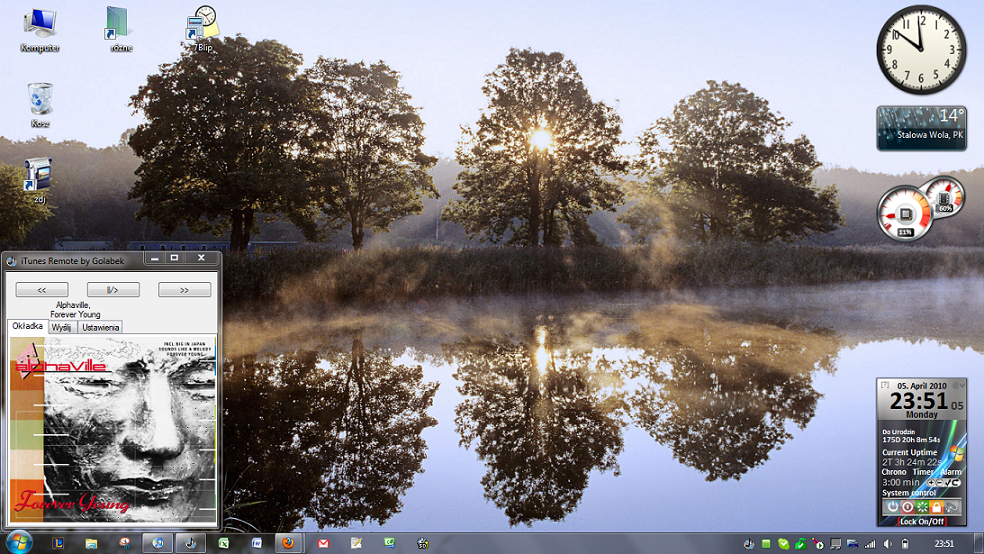Switch to the Wyślij tab
The image size is (984, 554).
(x=62, y=327)
